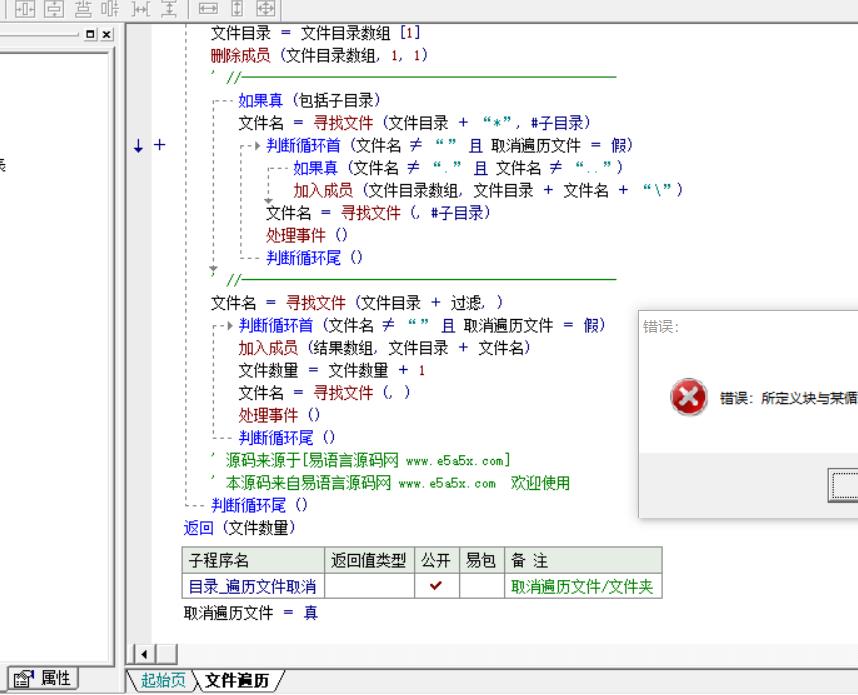Close the left side panel

107,34
